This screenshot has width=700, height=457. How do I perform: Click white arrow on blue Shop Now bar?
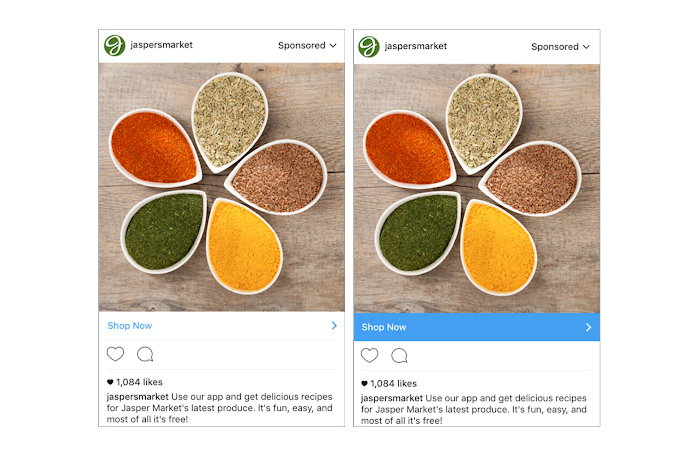click(x=588, y=327)
